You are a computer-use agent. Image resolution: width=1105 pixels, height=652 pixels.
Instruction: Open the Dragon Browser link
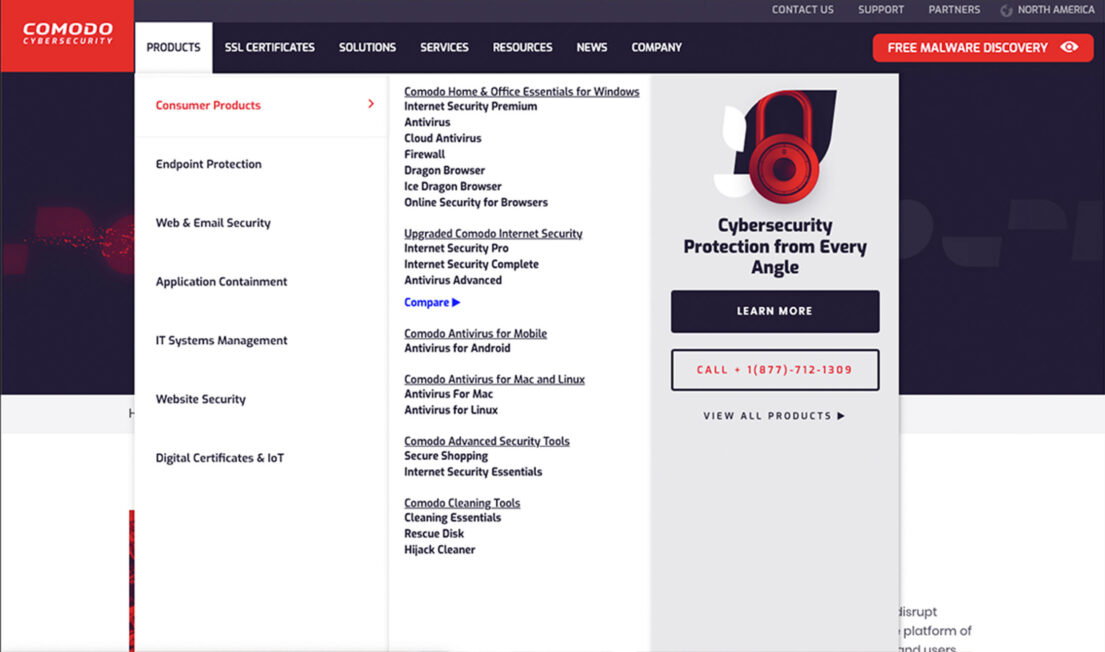pos(444,171)
